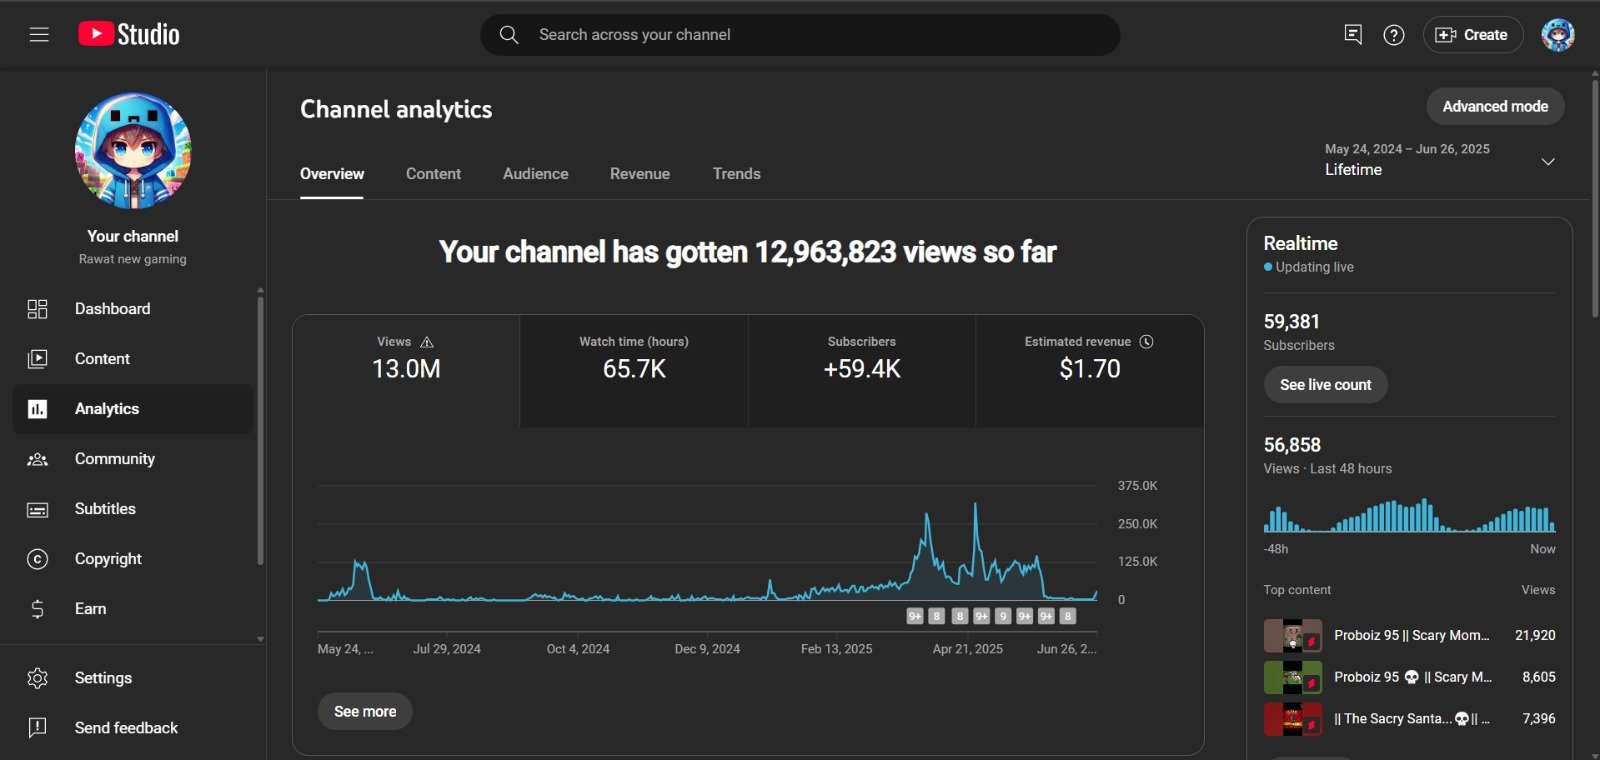Image resolution: width=1600 pixels, height=760 pixels.
Task: Open the Trends tab
Action: pyautogui.click(x=737, y=174)
